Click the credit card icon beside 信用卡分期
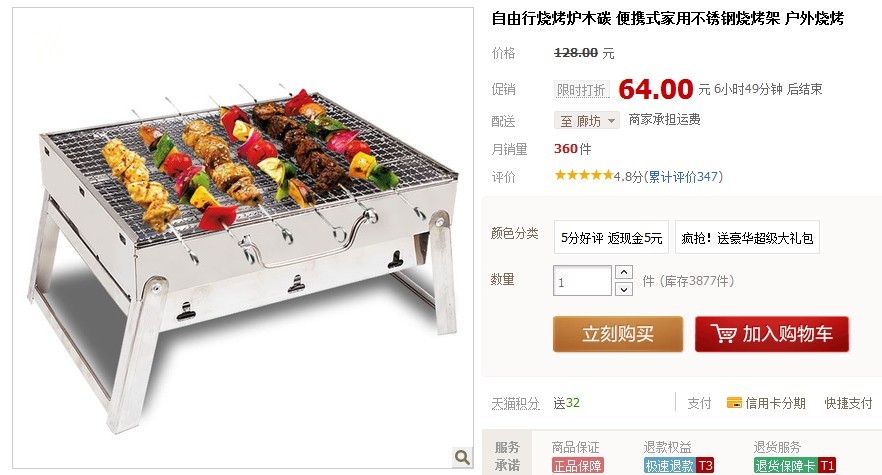The image size is (882, 475). (734, 402)
